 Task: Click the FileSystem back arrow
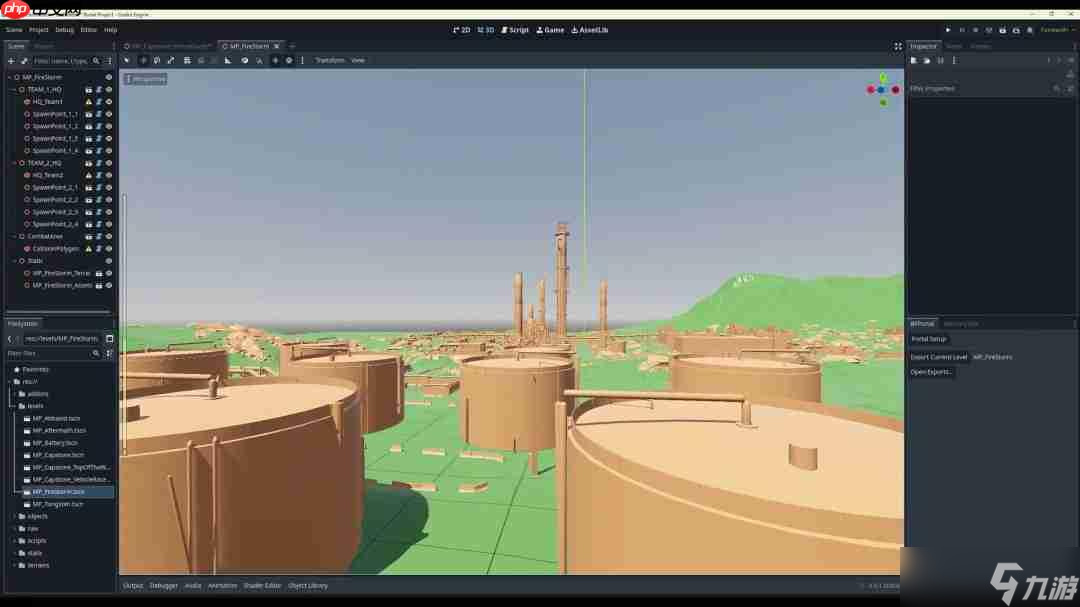[10, 339]
